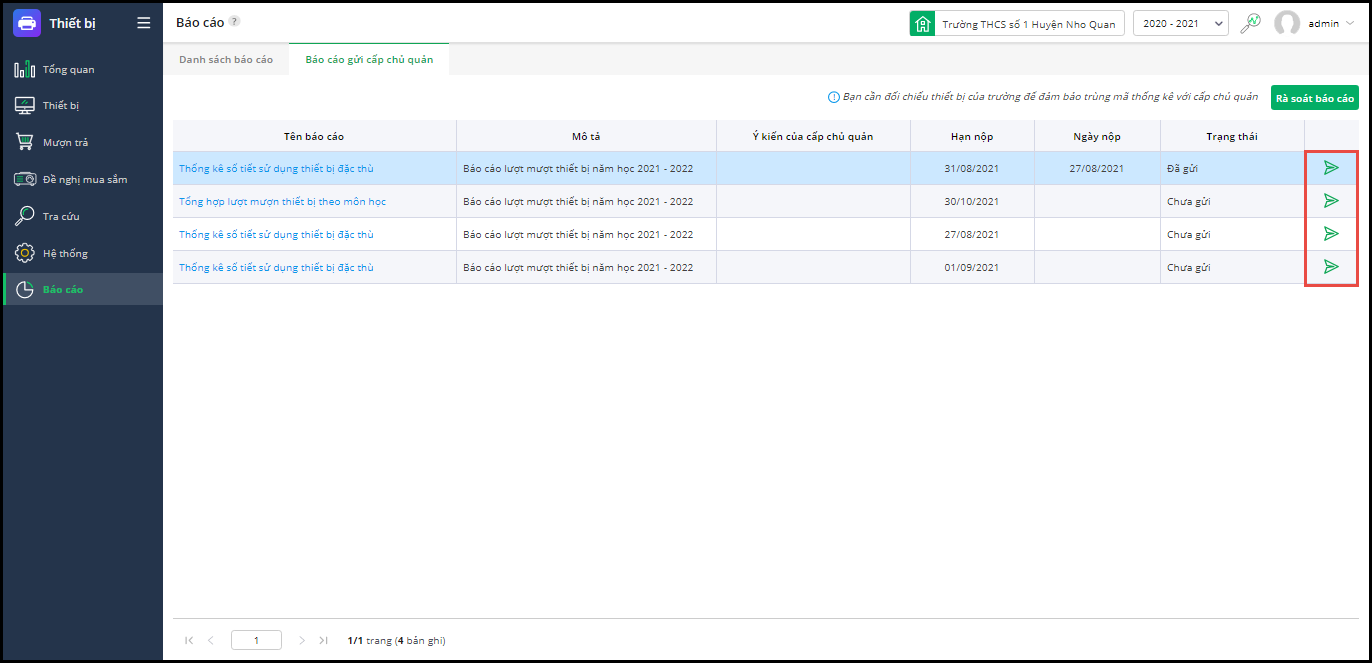
Task: Click the Rà soát báo cáo button
Action: coord(1315,98)
